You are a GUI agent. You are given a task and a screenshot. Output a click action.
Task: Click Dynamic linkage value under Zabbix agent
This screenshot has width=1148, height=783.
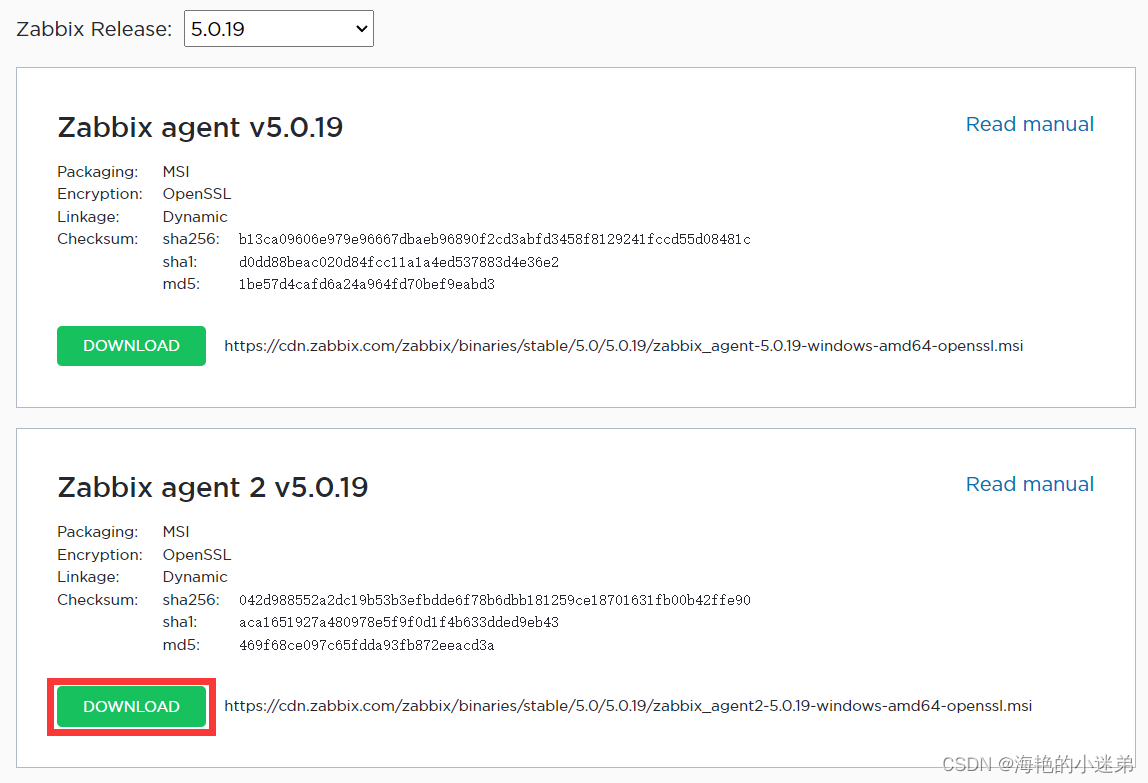tap(195, 217)
